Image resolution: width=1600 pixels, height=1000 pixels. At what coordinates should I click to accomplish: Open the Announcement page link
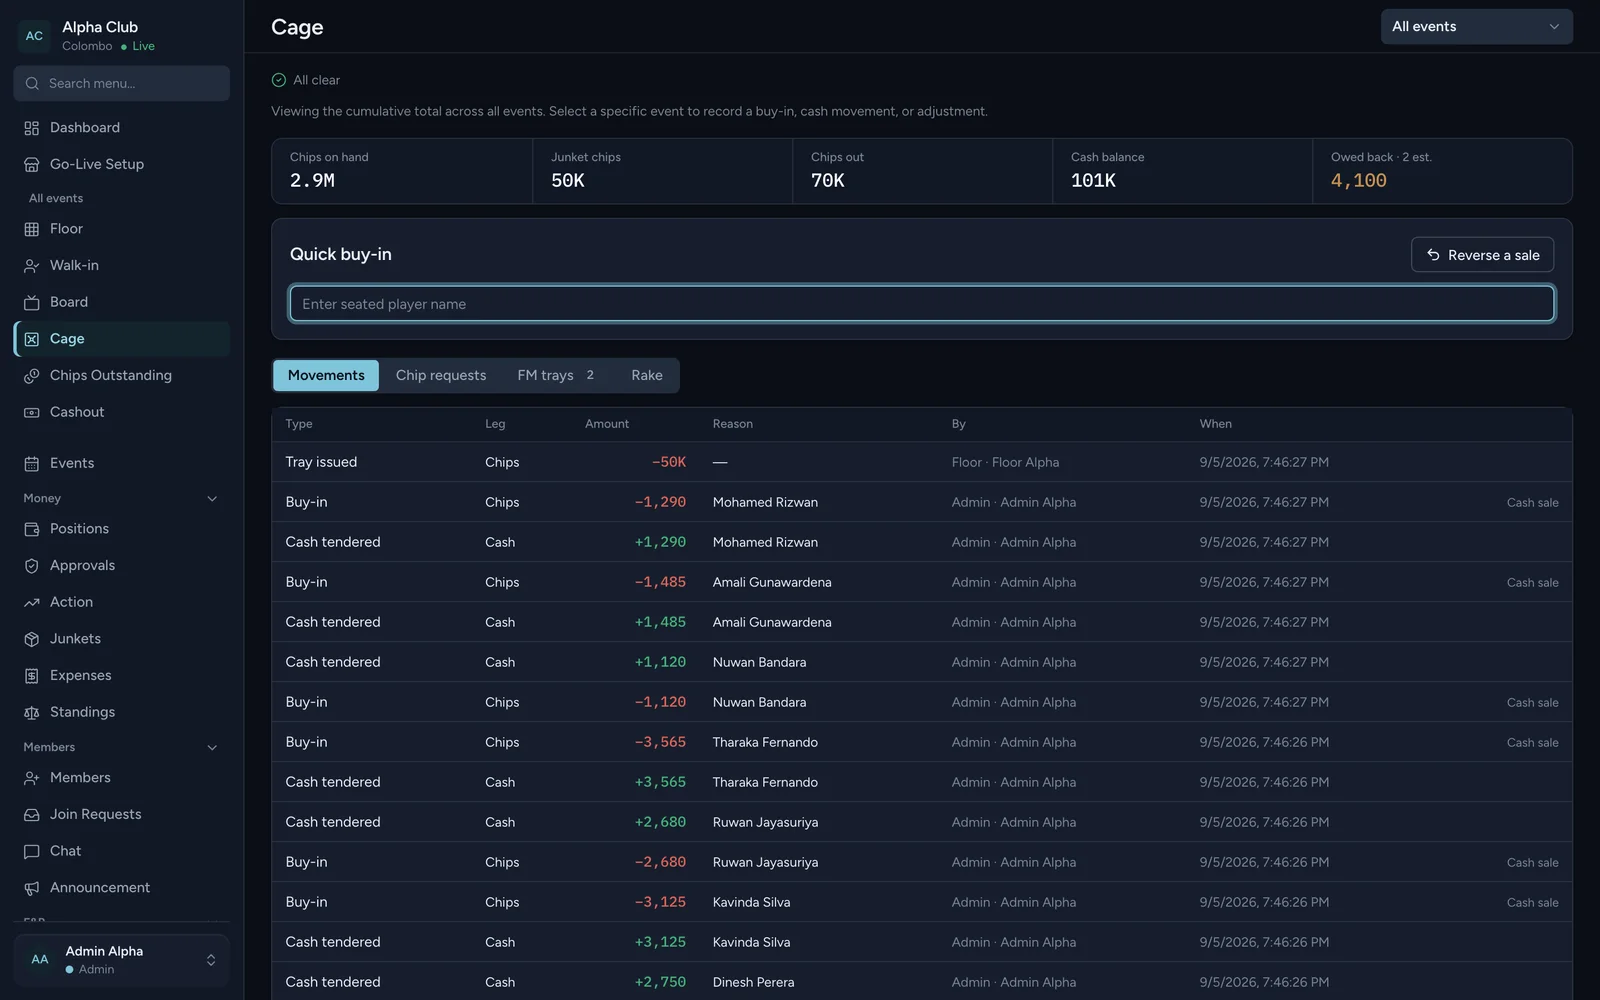click(x=122, y=888)
